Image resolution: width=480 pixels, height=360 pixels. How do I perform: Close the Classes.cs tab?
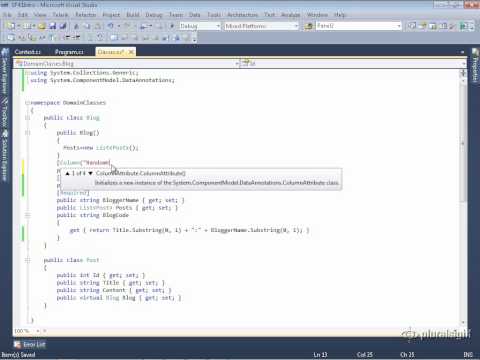pos(131,52)
